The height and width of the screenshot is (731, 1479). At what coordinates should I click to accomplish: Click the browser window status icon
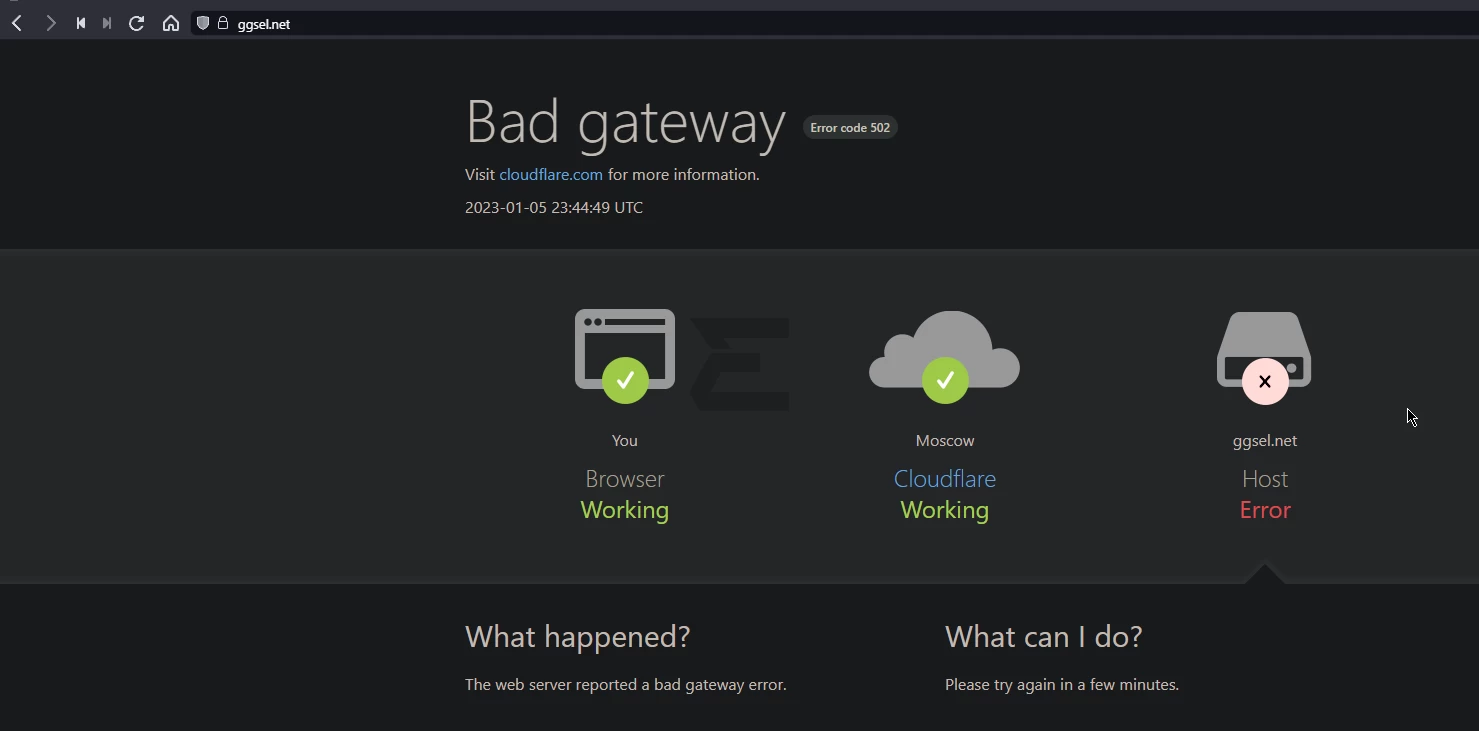[625, 349]
